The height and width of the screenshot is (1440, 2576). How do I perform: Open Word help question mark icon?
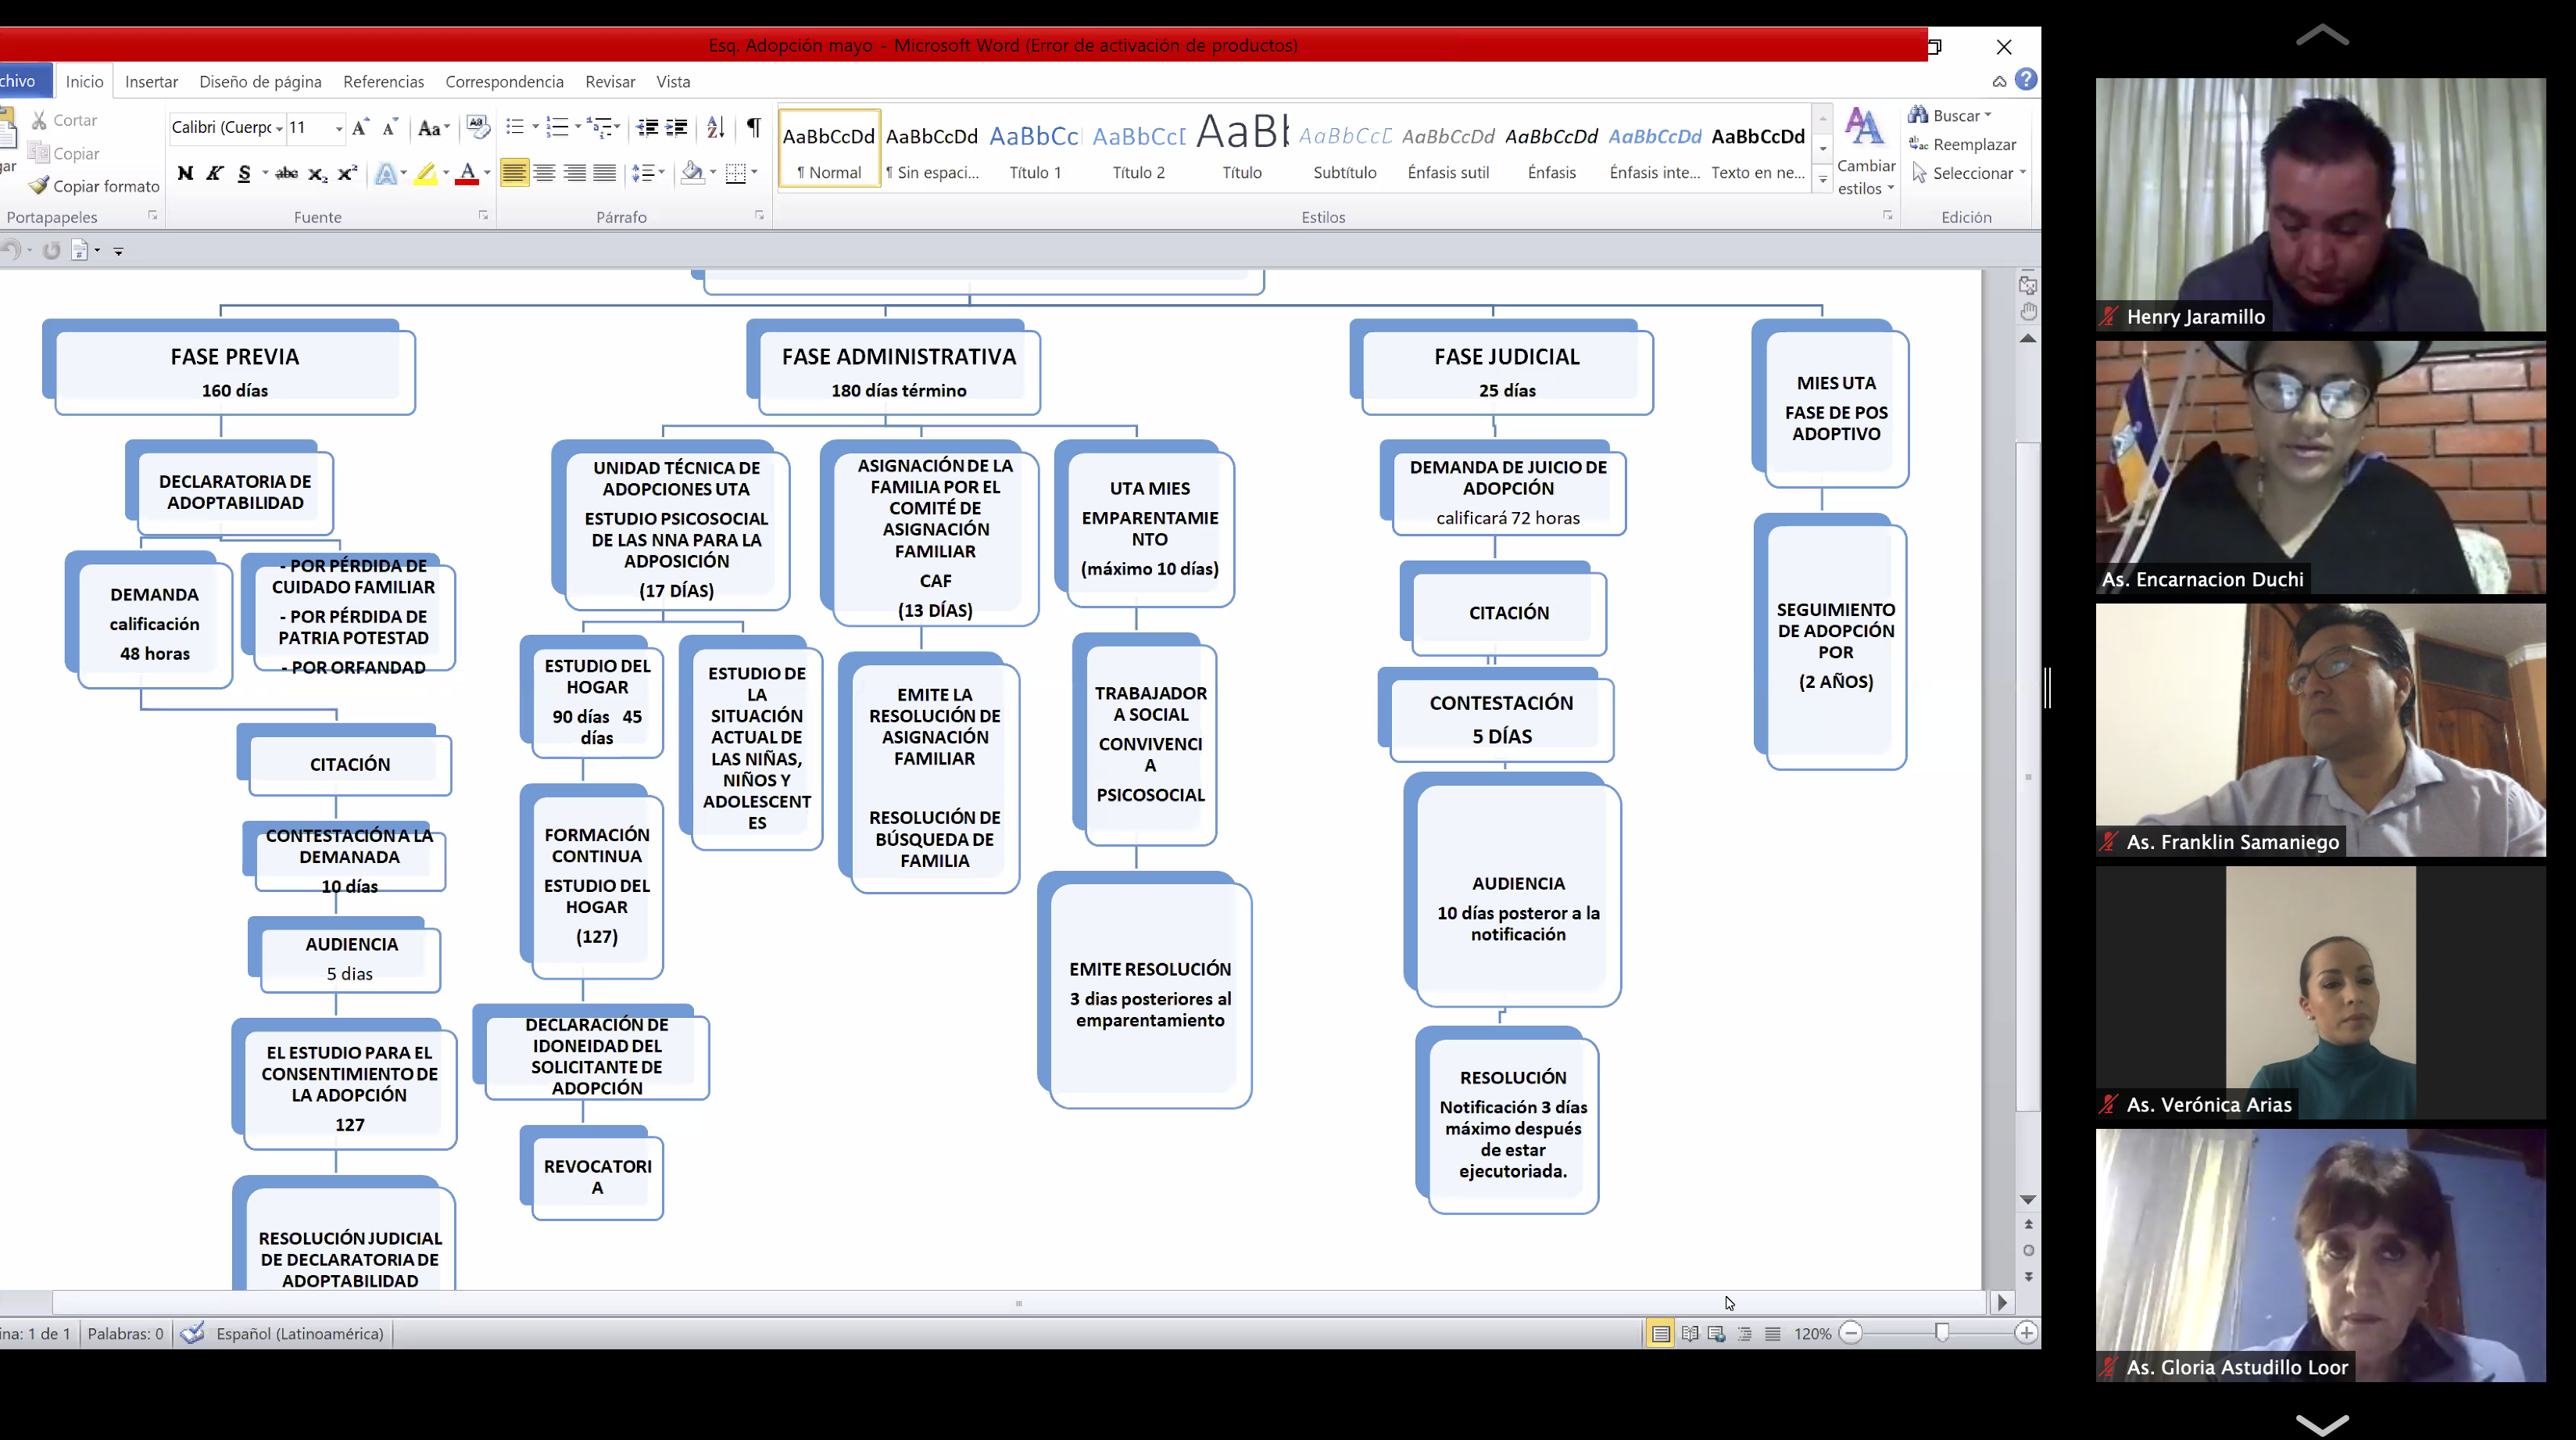2026,80
